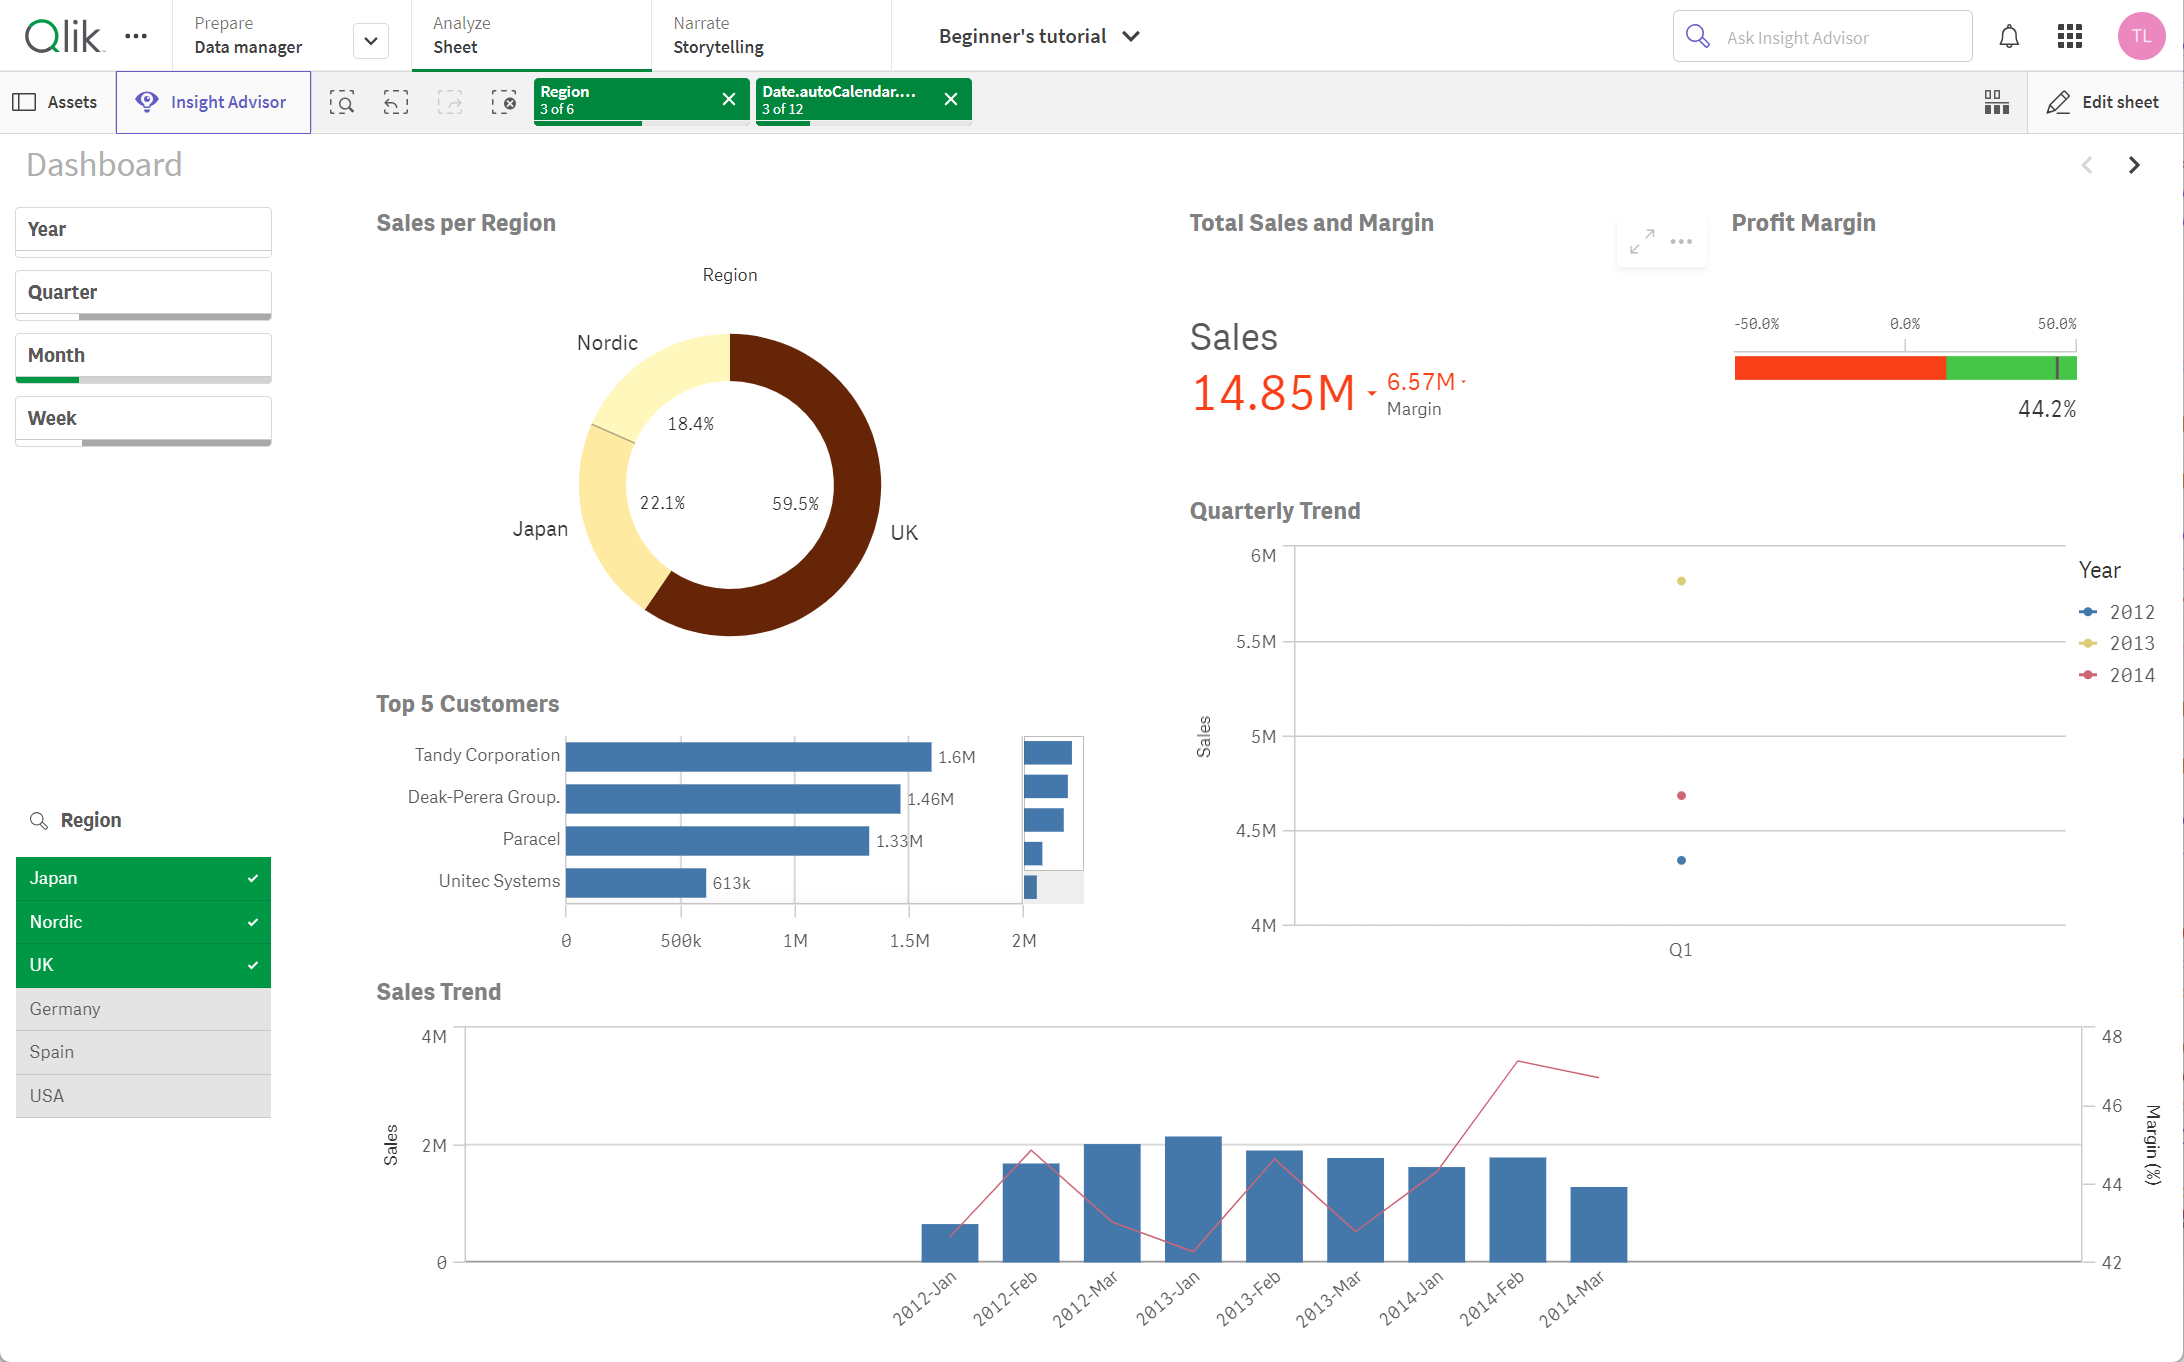Click the Assets panel icon
The height and width of the screenshot is (1362, 2184).
click(24, 100)
